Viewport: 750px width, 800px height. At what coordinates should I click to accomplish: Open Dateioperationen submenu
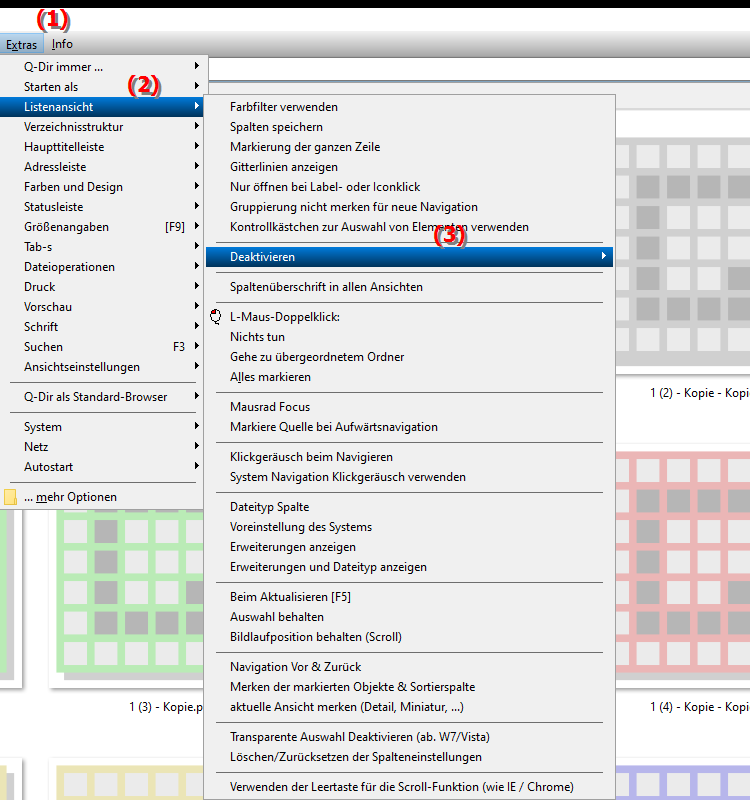[x=102, y=267]
